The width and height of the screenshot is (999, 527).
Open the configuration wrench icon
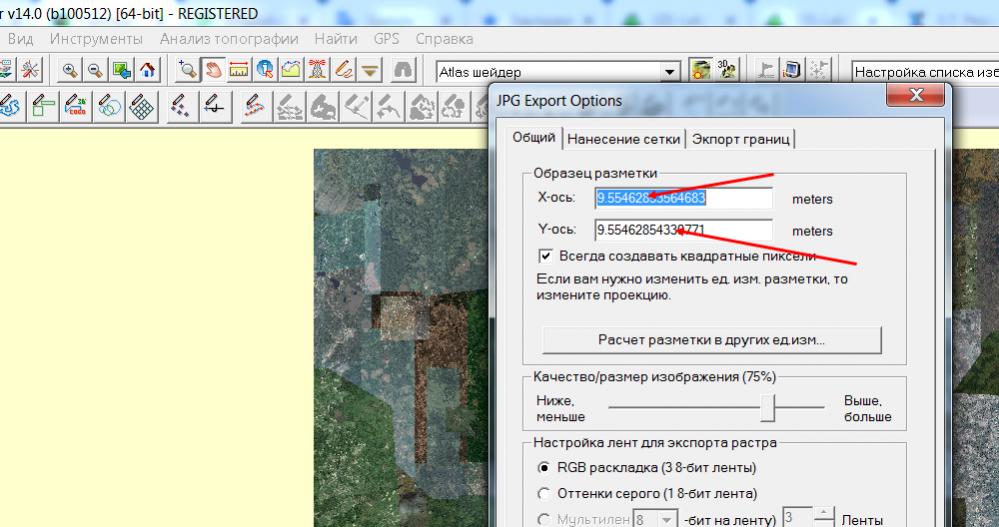click(x=28, y=71)
